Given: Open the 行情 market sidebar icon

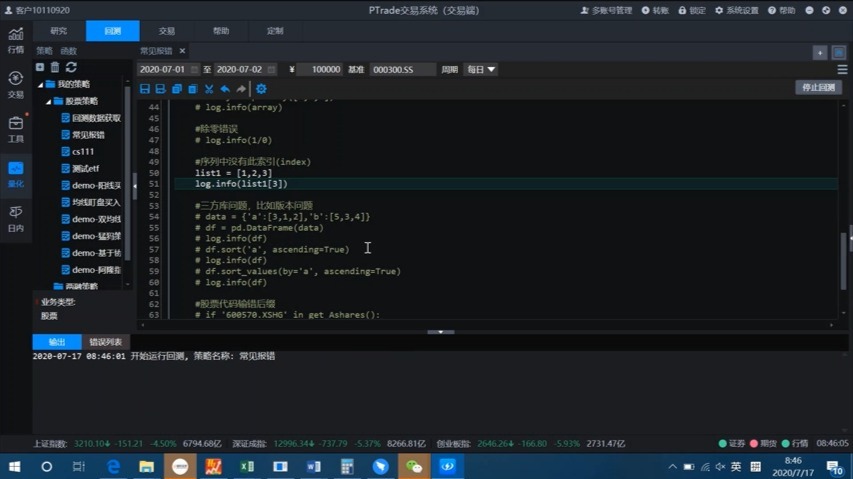Looking at the screenshot, I should coord(15,40).
